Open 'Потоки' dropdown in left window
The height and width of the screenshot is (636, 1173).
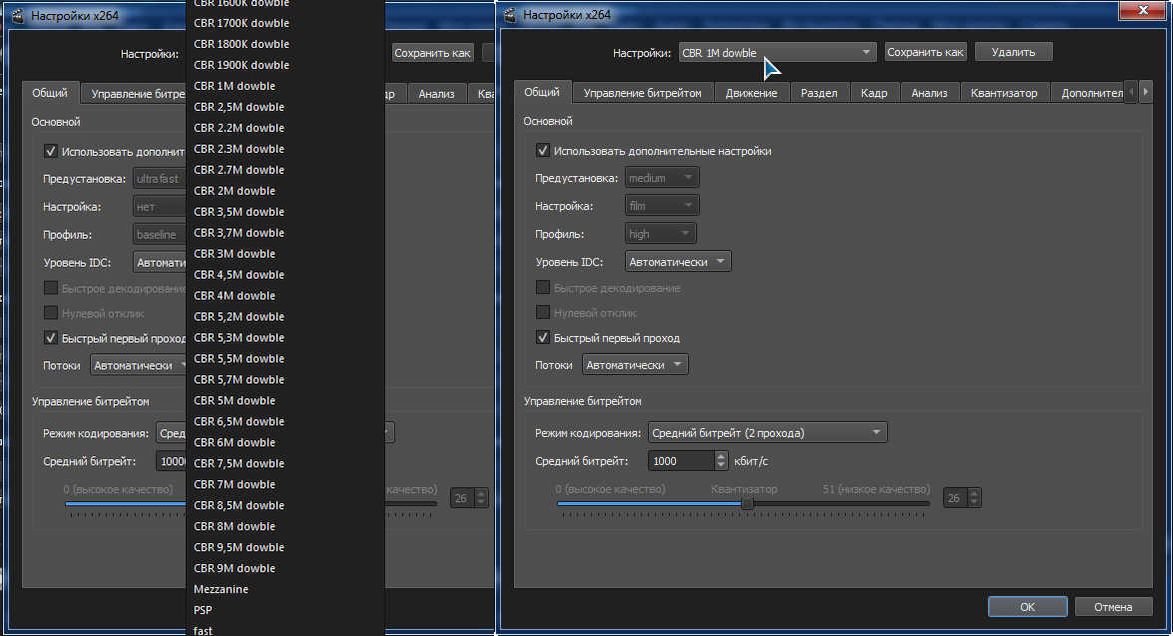click(x=138, y=366)
